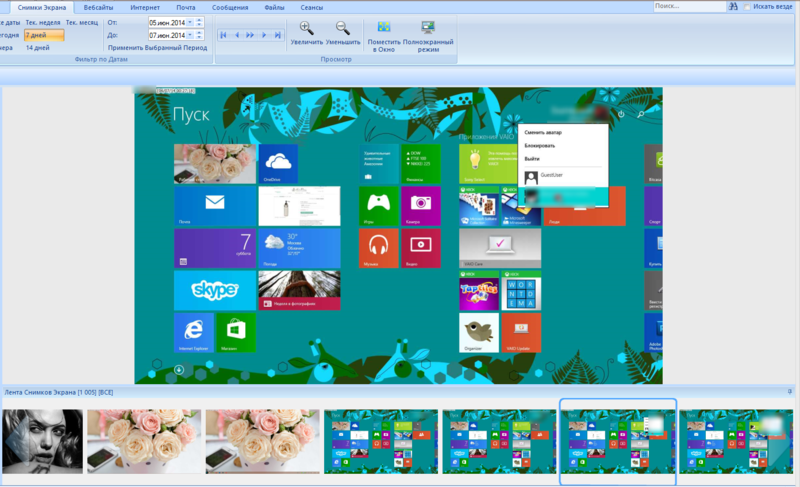Open the От date dropdown calendar

(190, 22)
